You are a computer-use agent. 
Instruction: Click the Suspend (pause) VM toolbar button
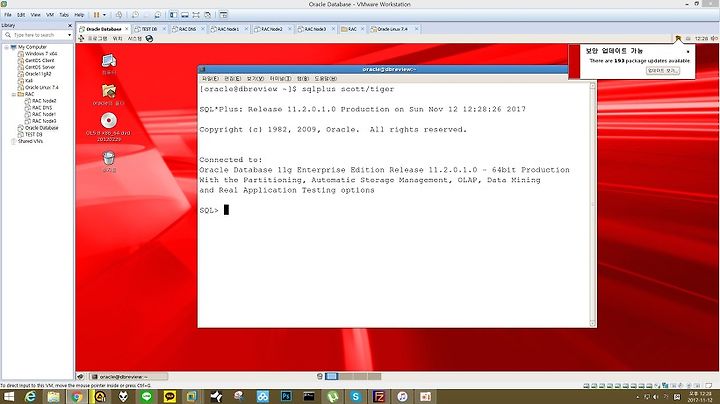96,15
